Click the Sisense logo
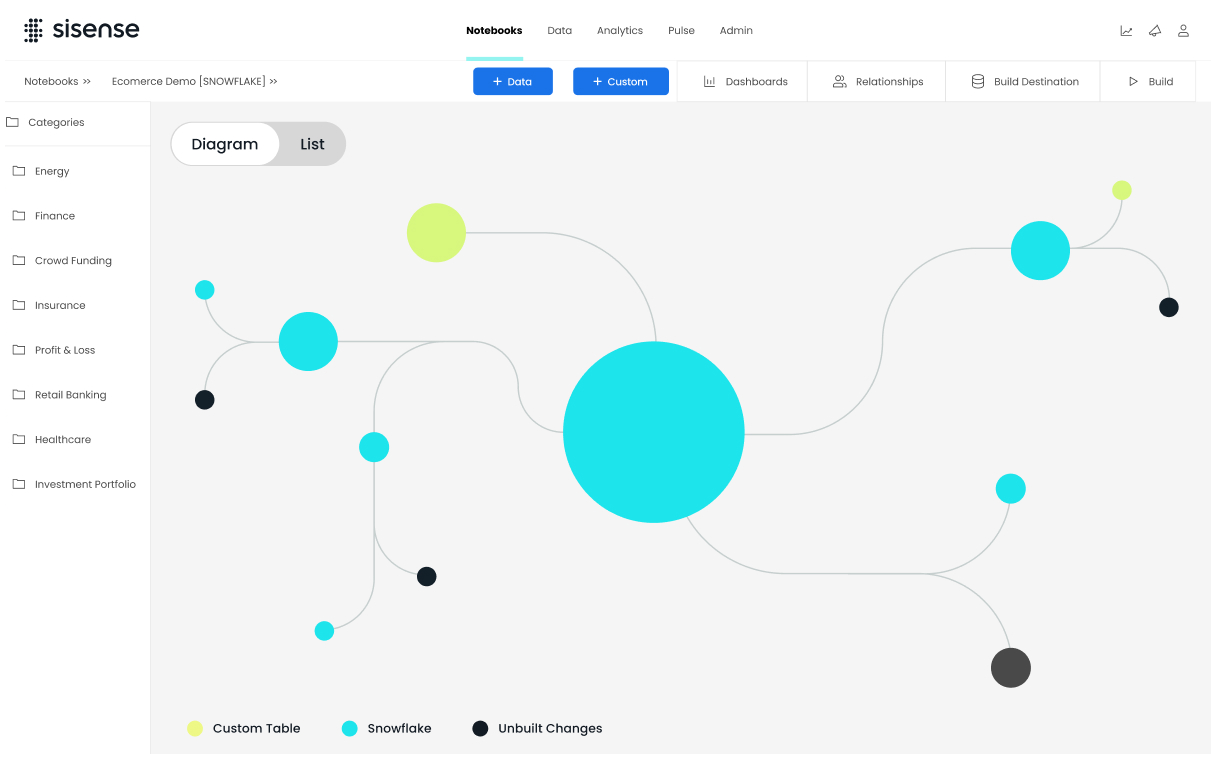1220x769 pixels. 82,30
